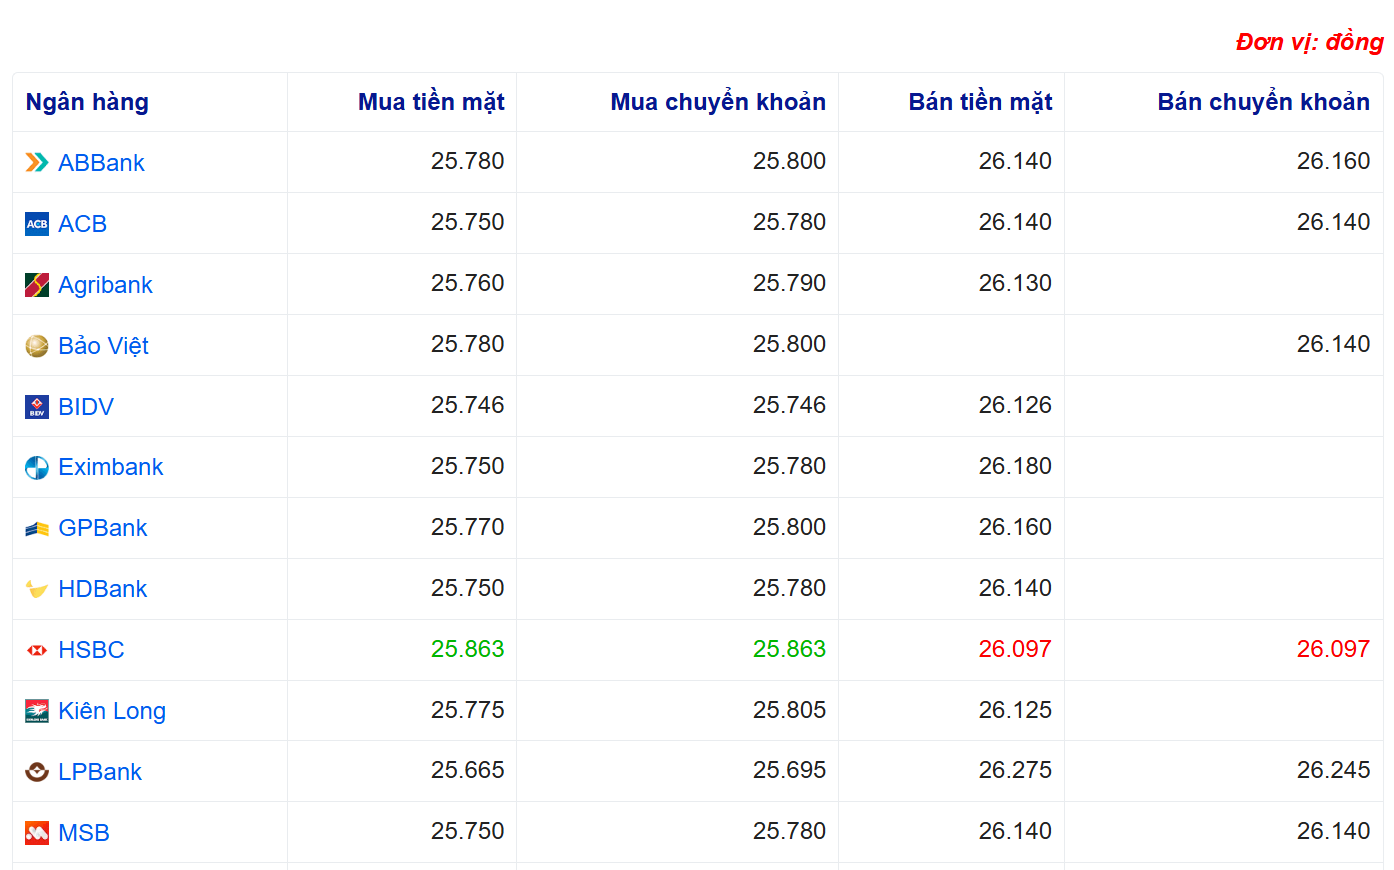1394x870 pixels.
Task: Follow the Agribank text link
Action: tap(105, 285)
